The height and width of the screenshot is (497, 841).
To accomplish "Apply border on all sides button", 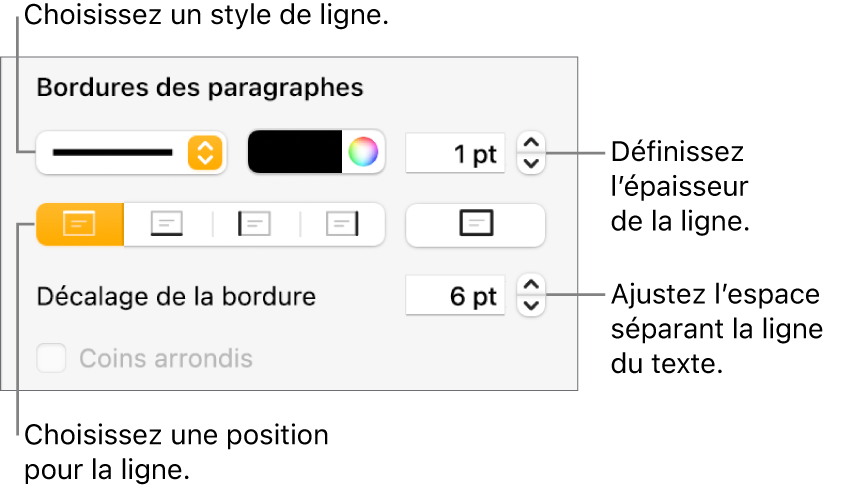I will (475, 225).
